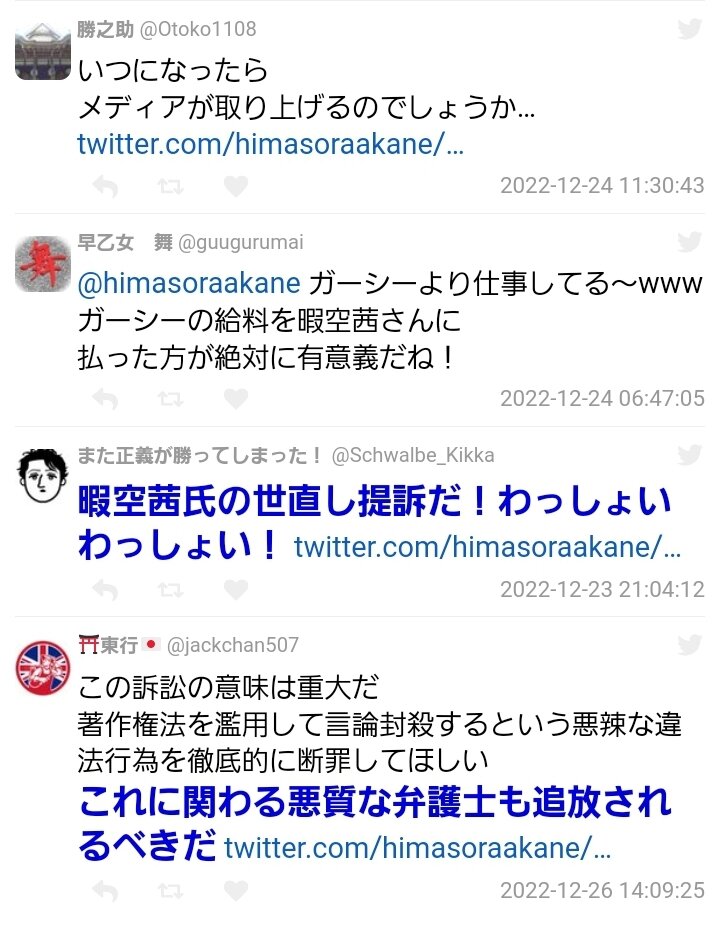Open Twitter bird icon on @jackchan507's tweet
The height and width of the screenshot is (940, 719).
point(690,645)
